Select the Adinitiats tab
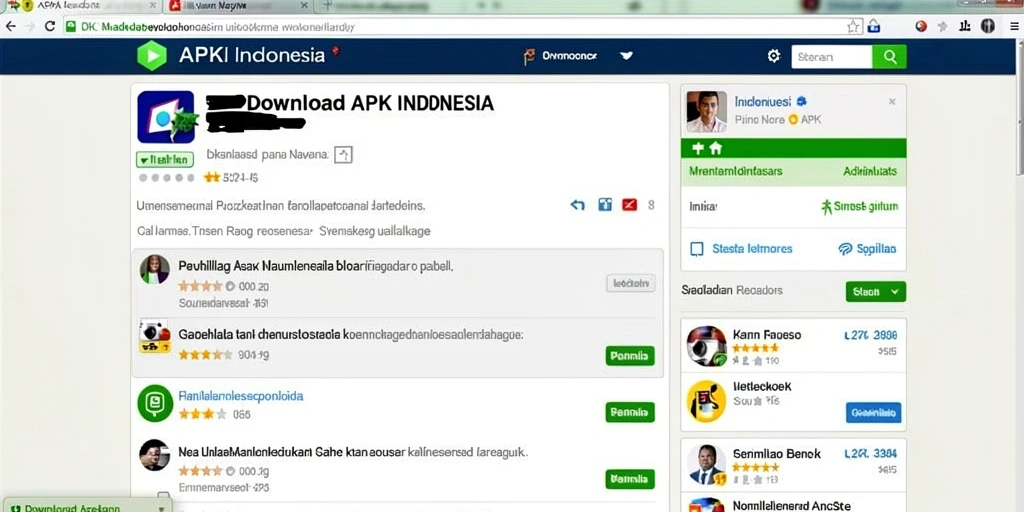Viewport: 1024px width, 512px height. pyautogui.click(x=870, y=171)
